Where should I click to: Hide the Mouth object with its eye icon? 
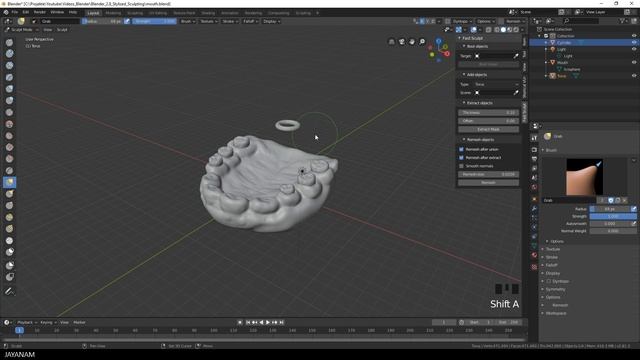pyautogui.click(x=634, y=62)
